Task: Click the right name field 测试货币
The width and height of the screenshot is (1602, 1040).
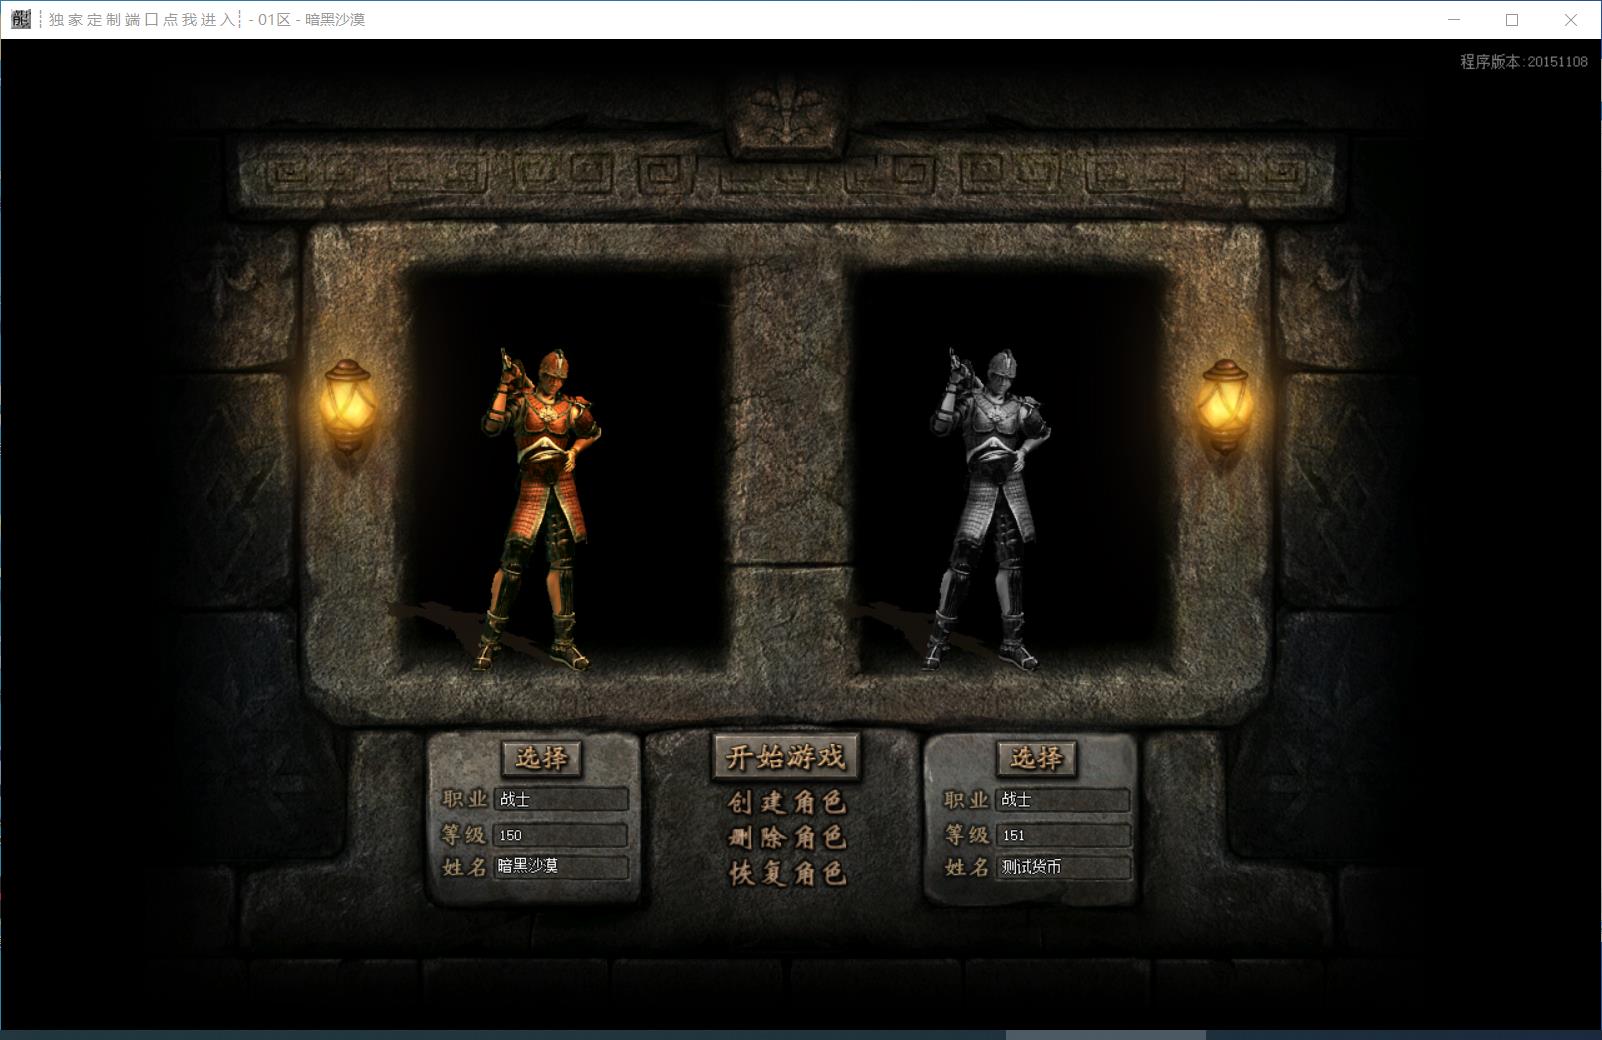Action: 1064,866
